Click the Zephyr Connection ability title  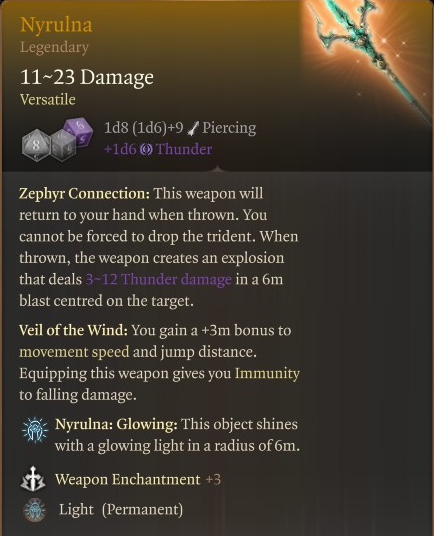click(84, 193)
